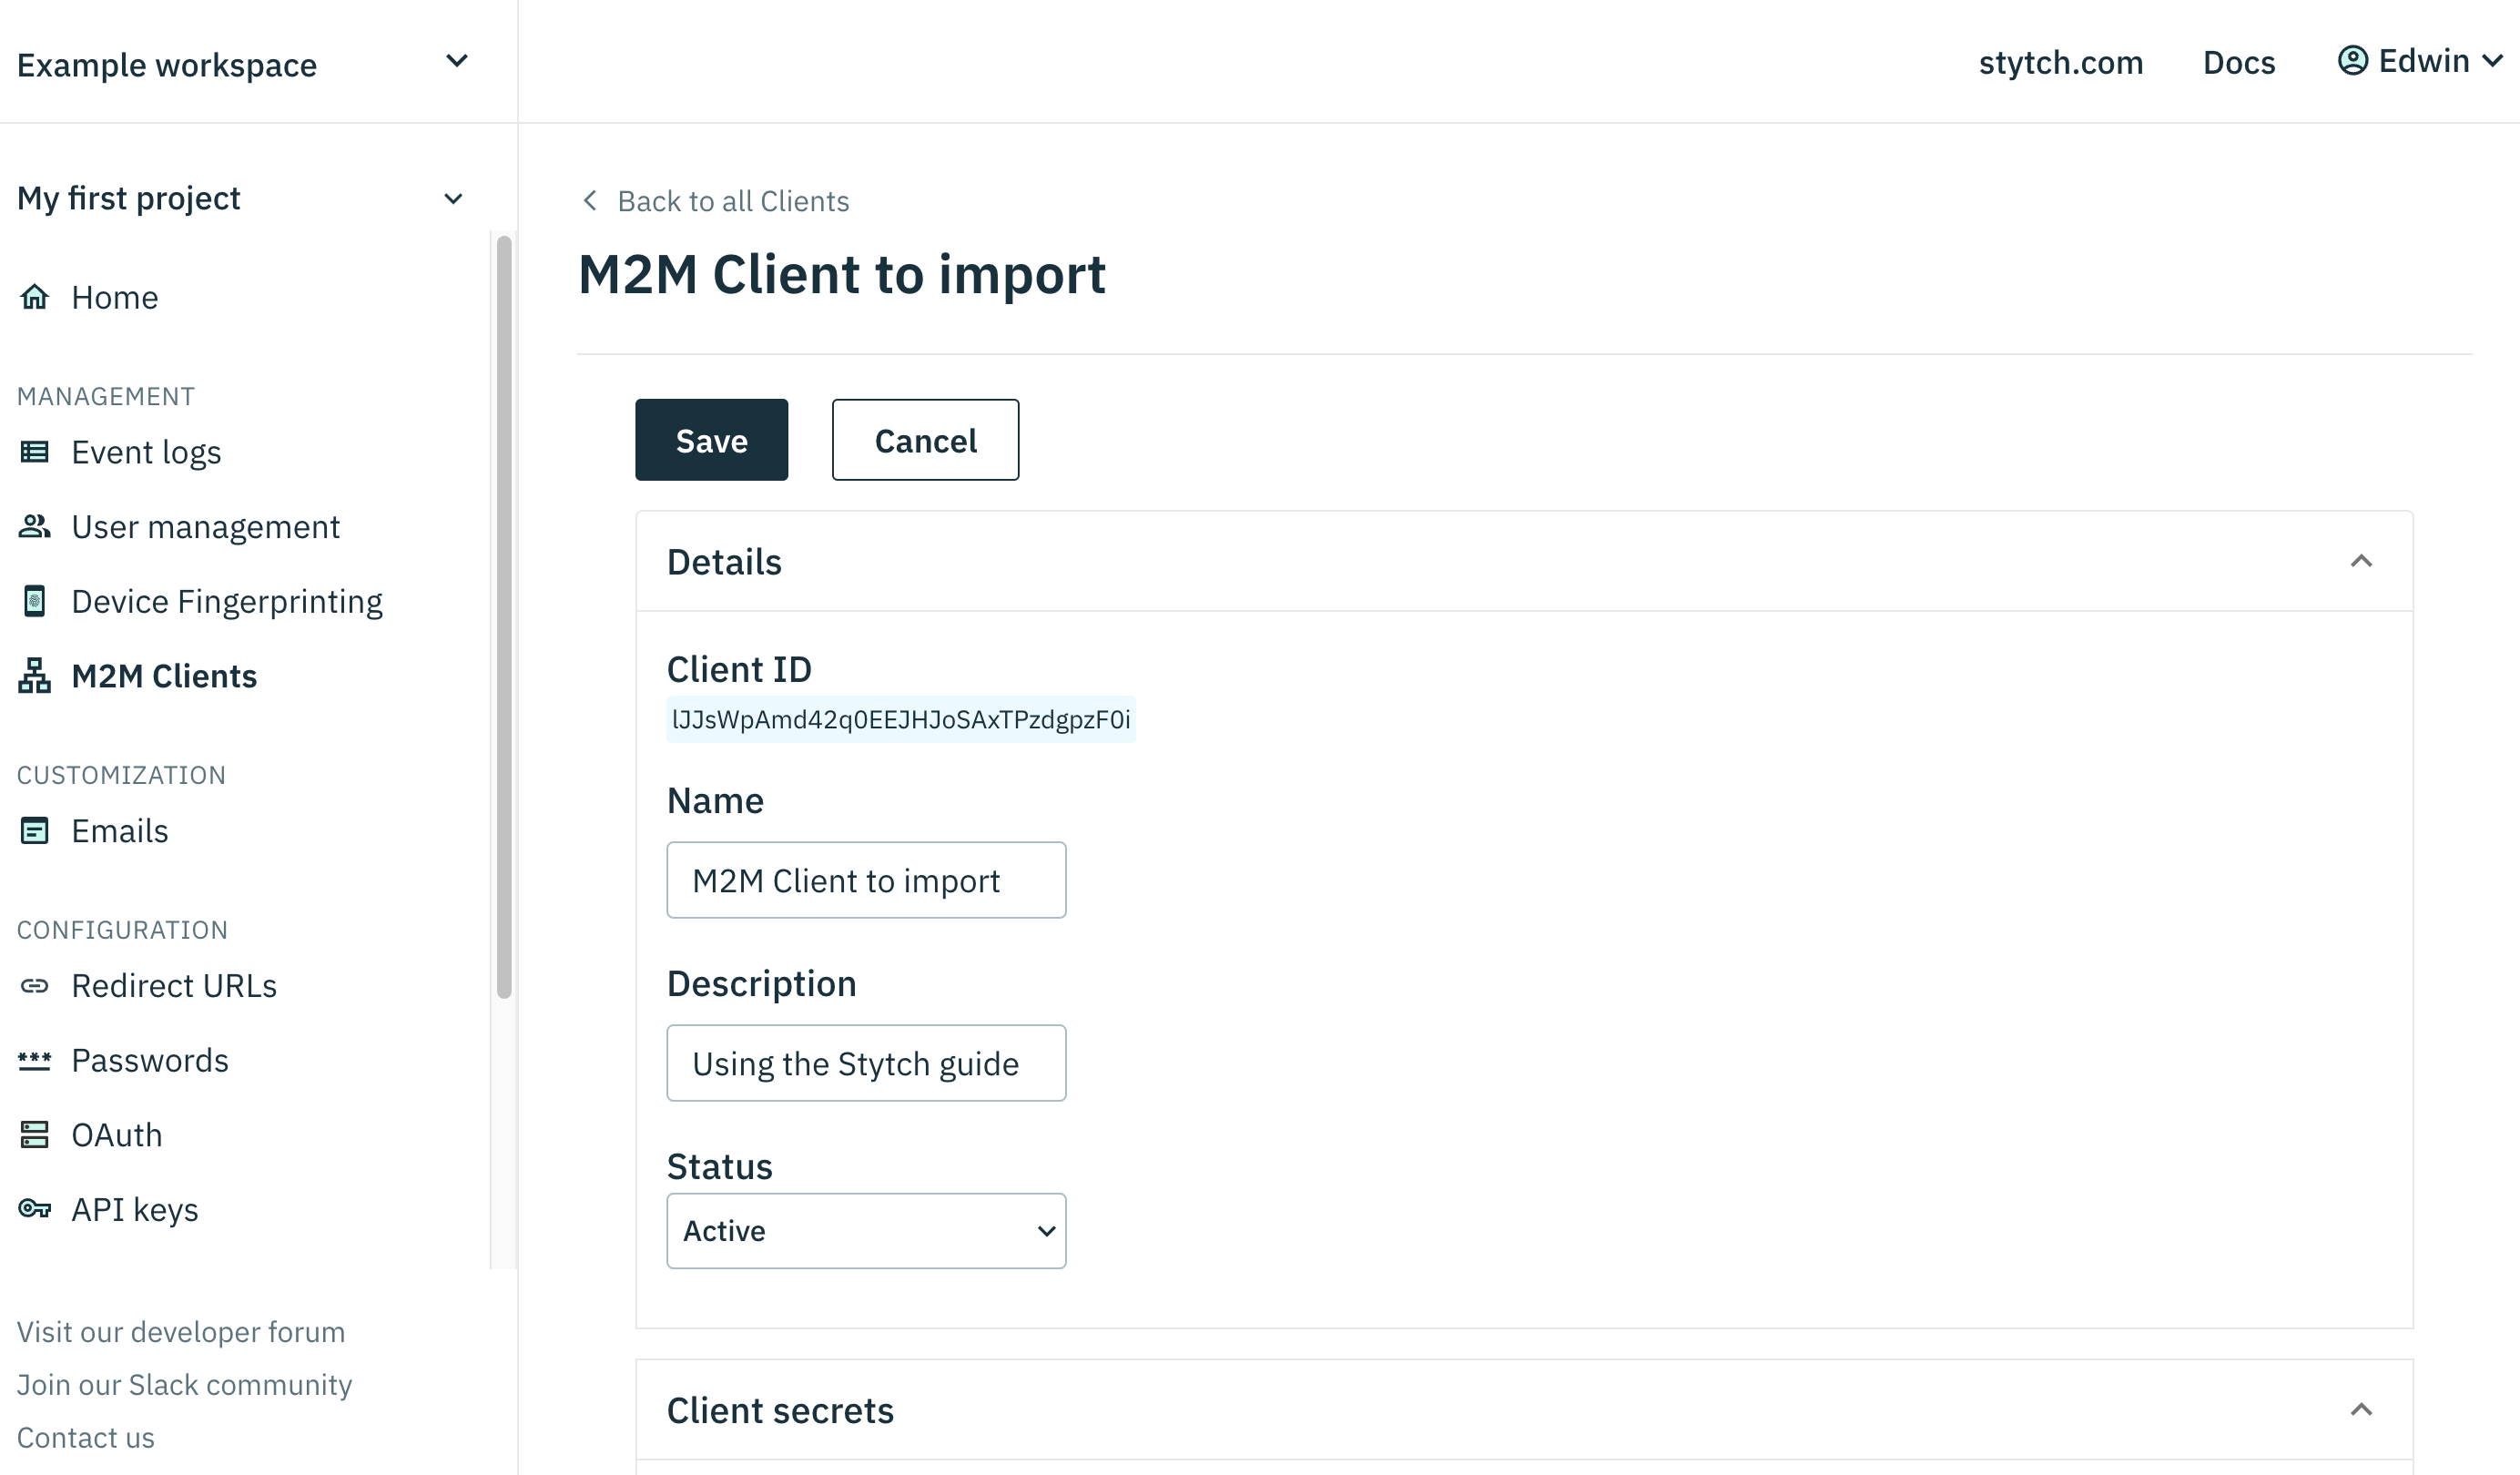The height and width of the screenshot is (1475, 2520).
Task: Click the User management people icon
Action: [35, 526]
